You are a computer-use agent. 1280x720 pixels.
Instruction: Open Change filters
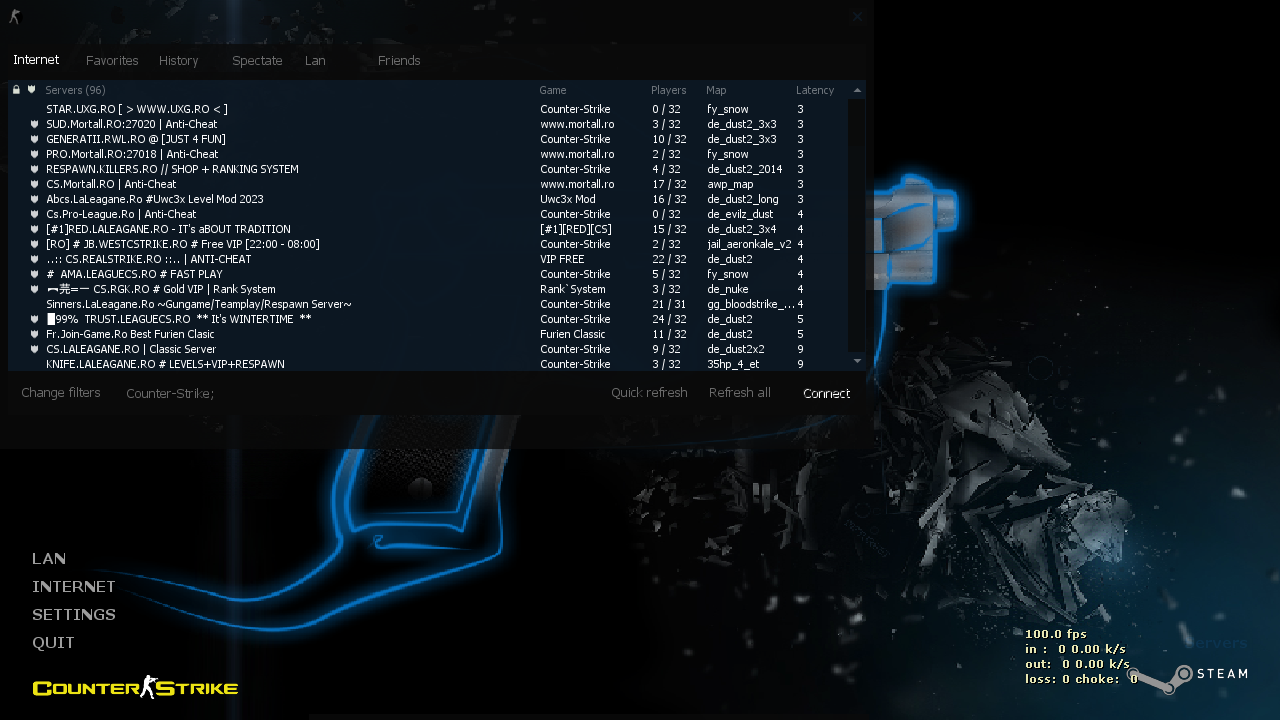(x=61, y=393)
